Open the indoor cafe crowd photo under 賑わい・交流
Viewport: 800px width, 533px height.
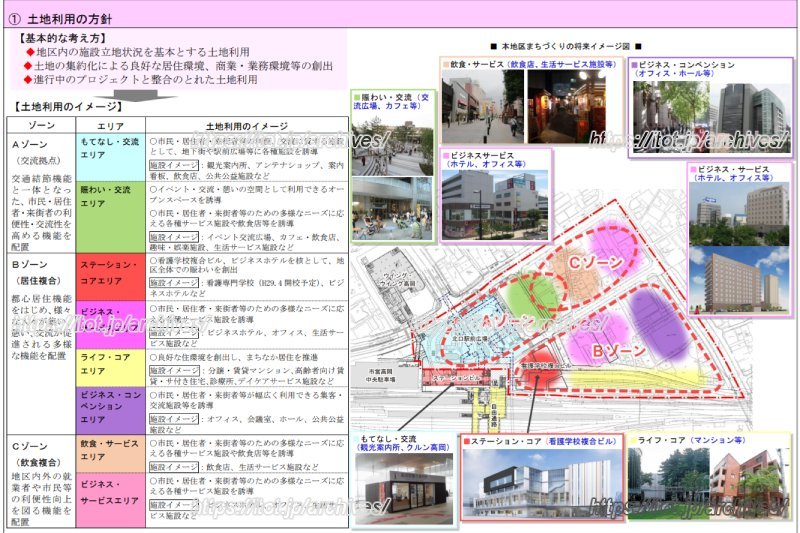(393, 209)
